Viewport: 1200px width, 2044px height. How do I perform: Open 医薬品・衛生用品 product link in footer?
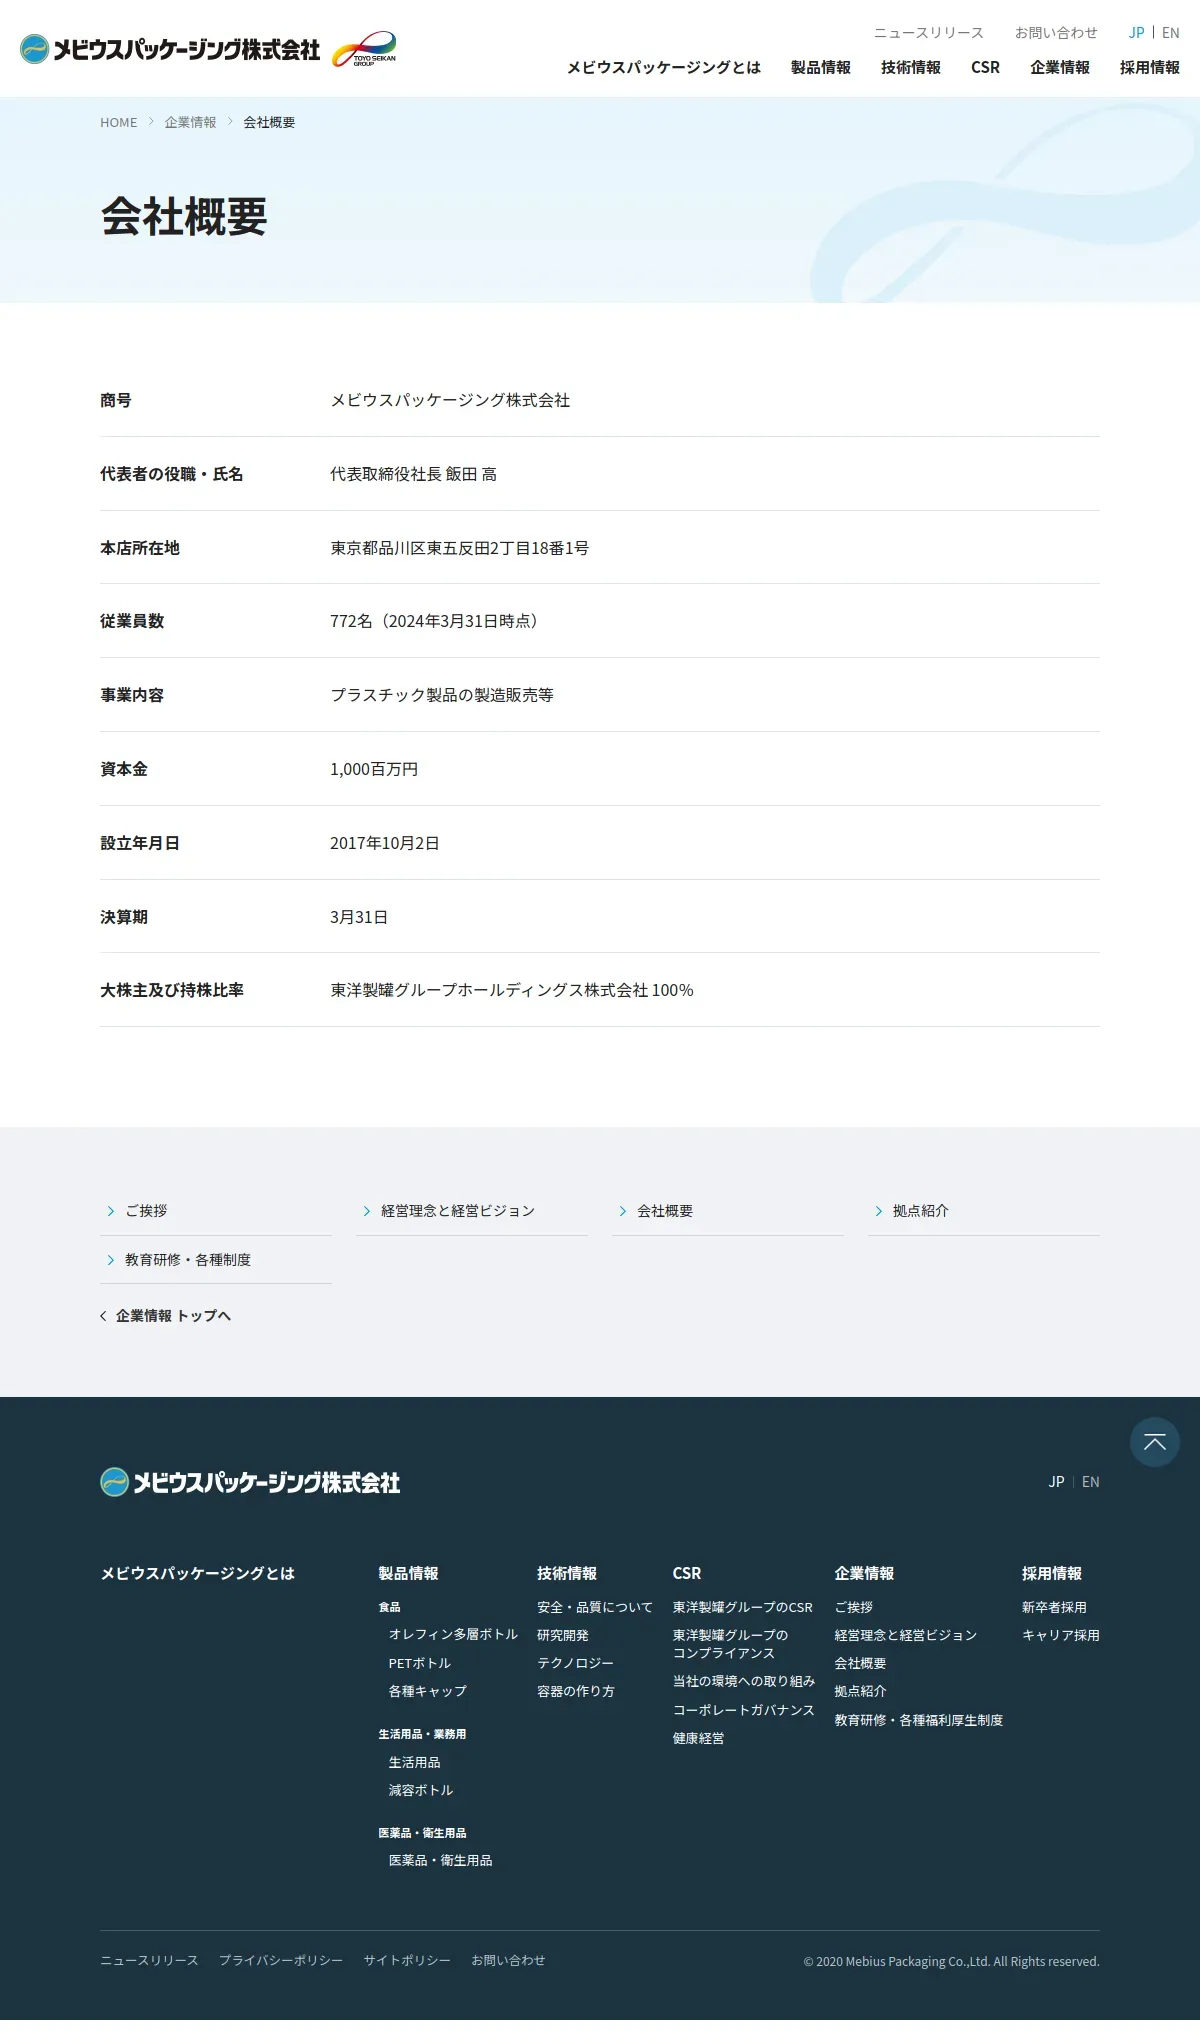[441, 1860]
